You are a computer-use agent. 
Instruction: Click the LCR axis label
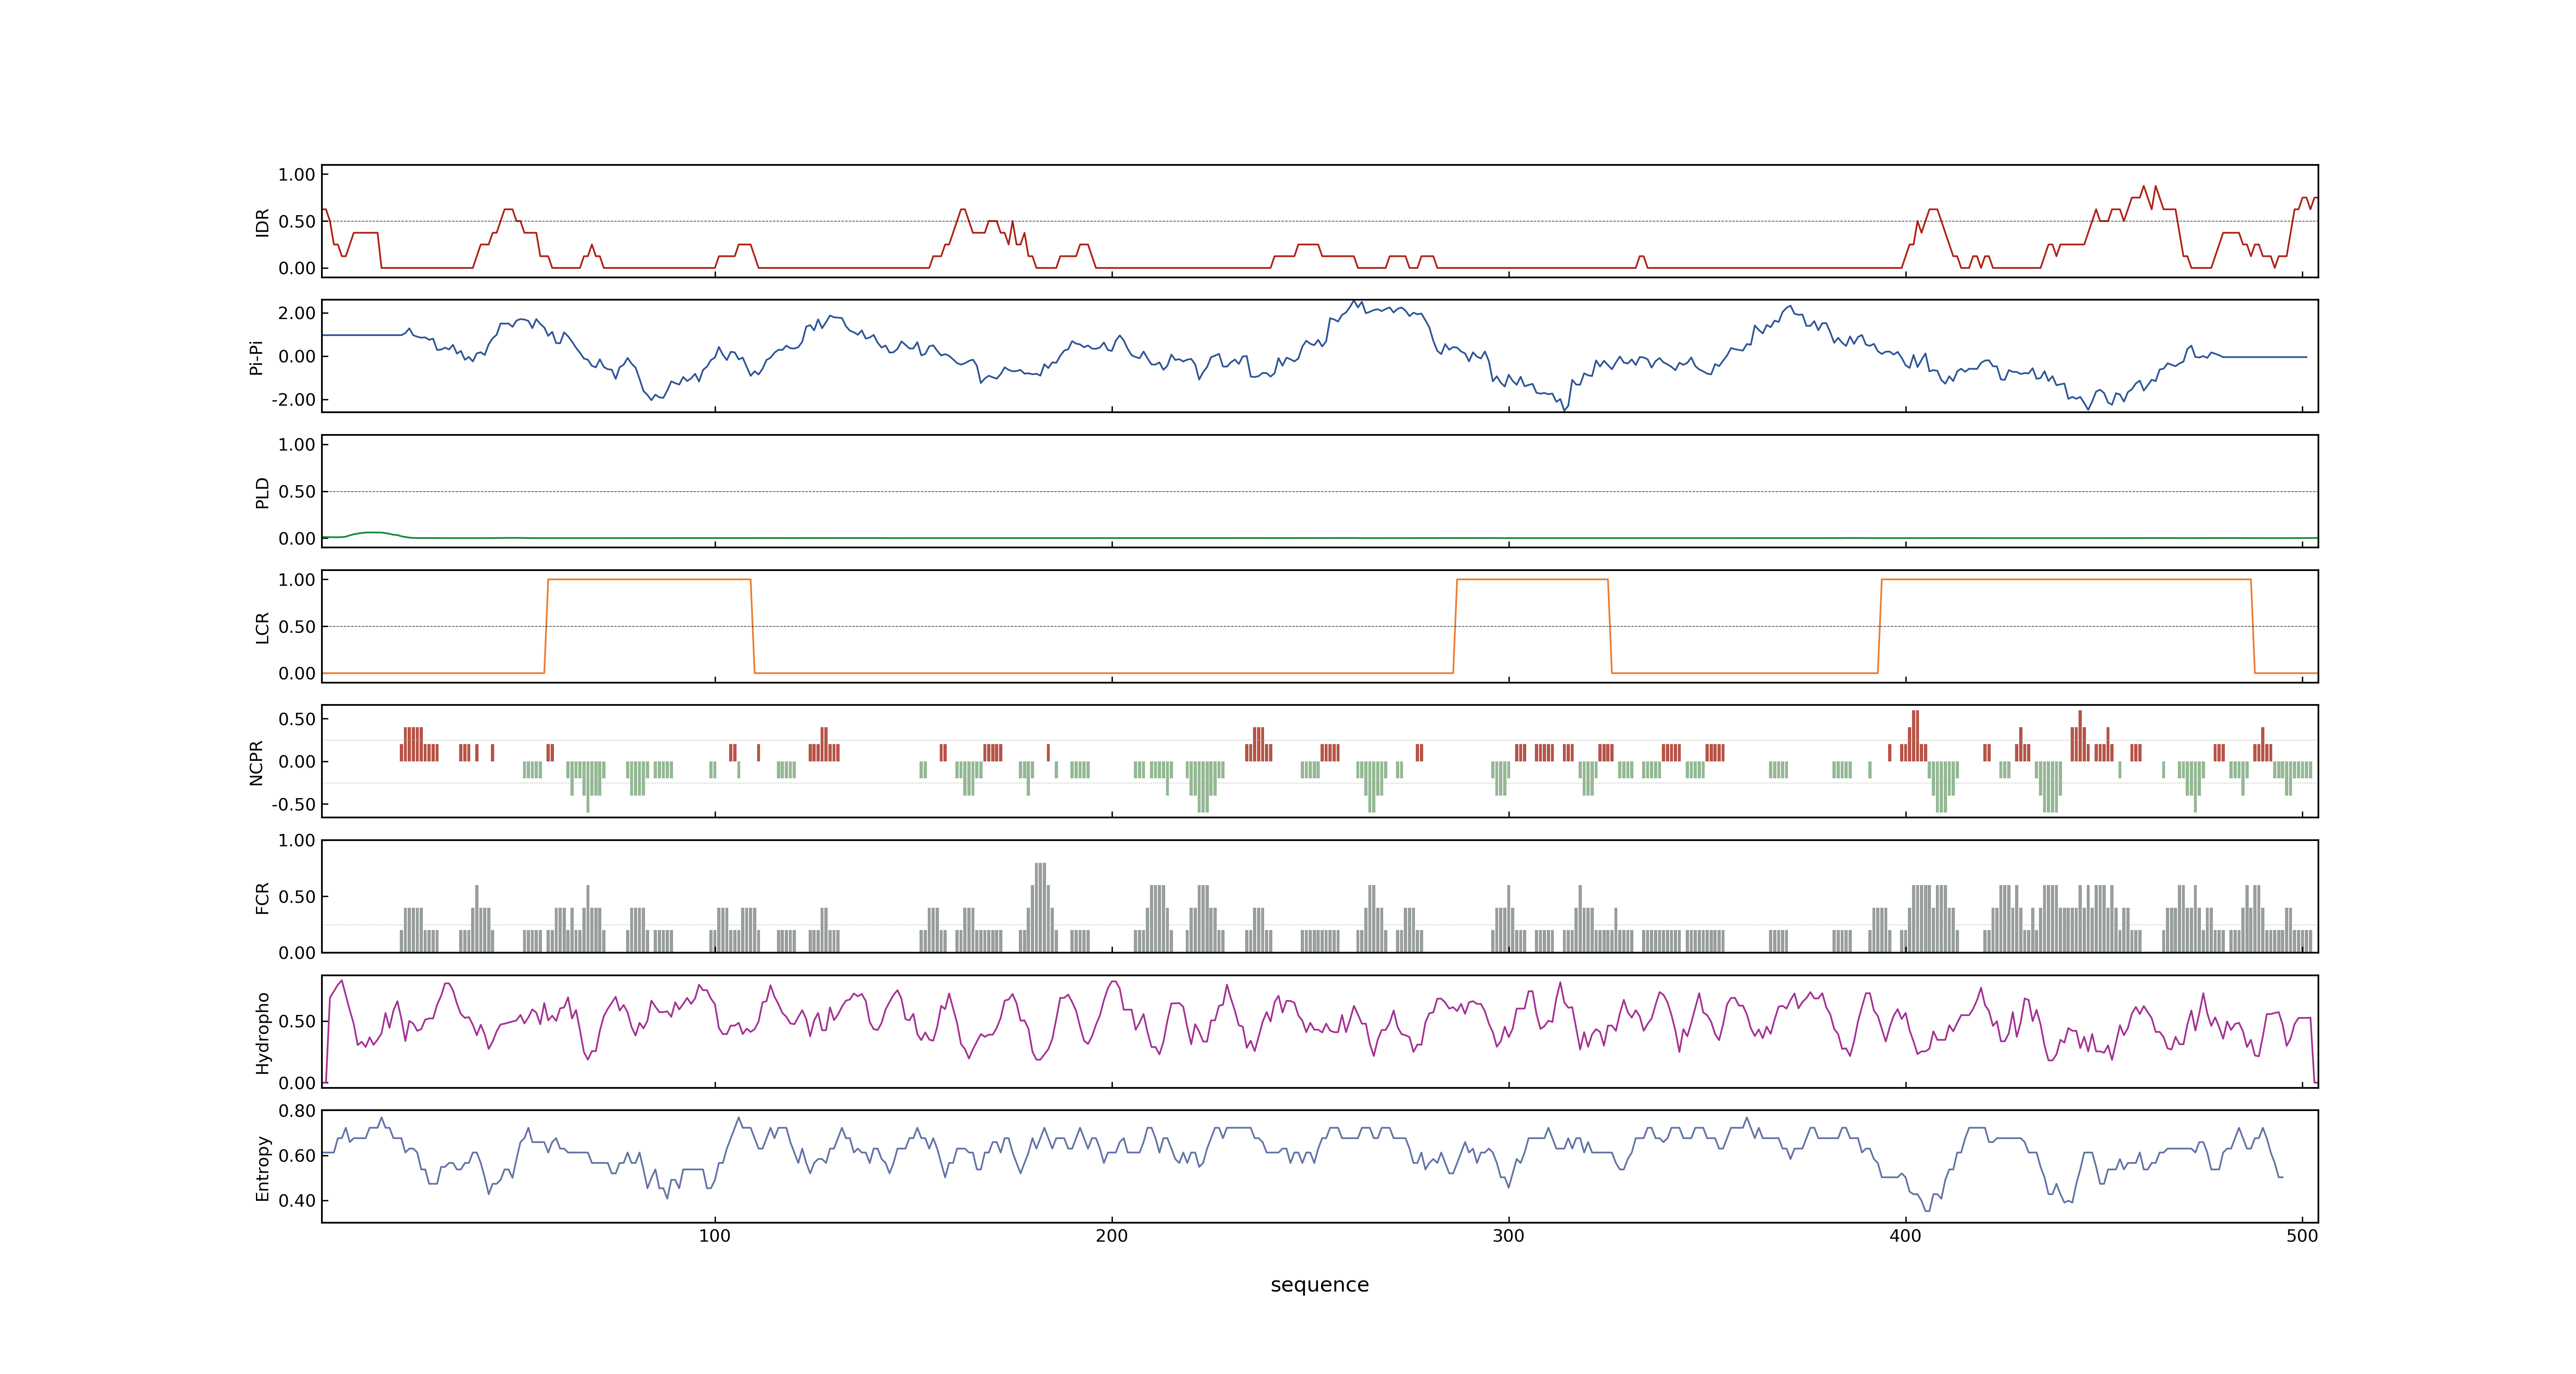pyautogui.click(x=262, y=627)
